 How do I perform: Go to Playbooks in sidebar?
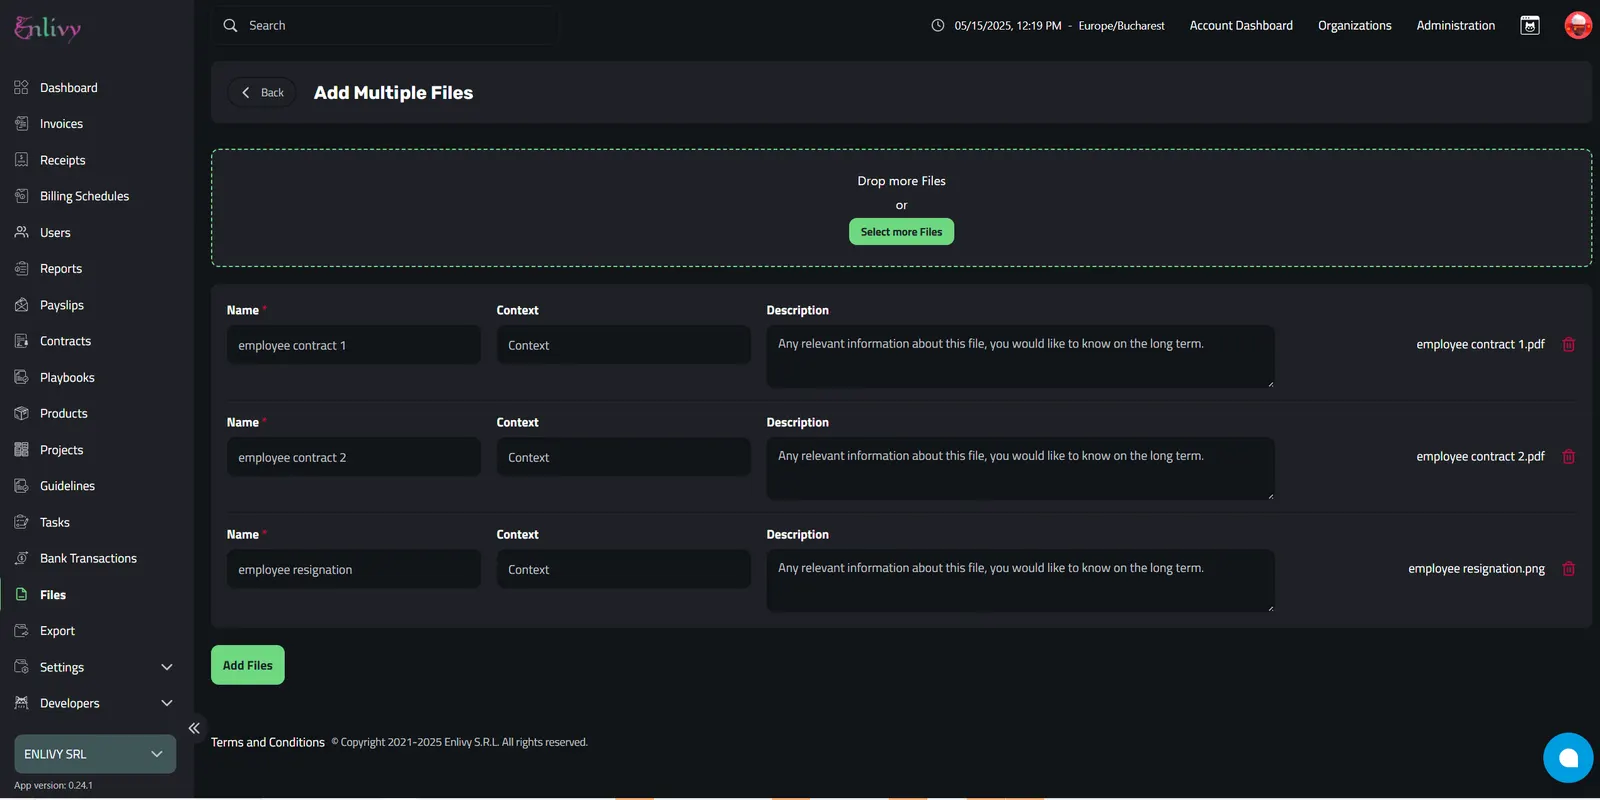coord(67,377)
